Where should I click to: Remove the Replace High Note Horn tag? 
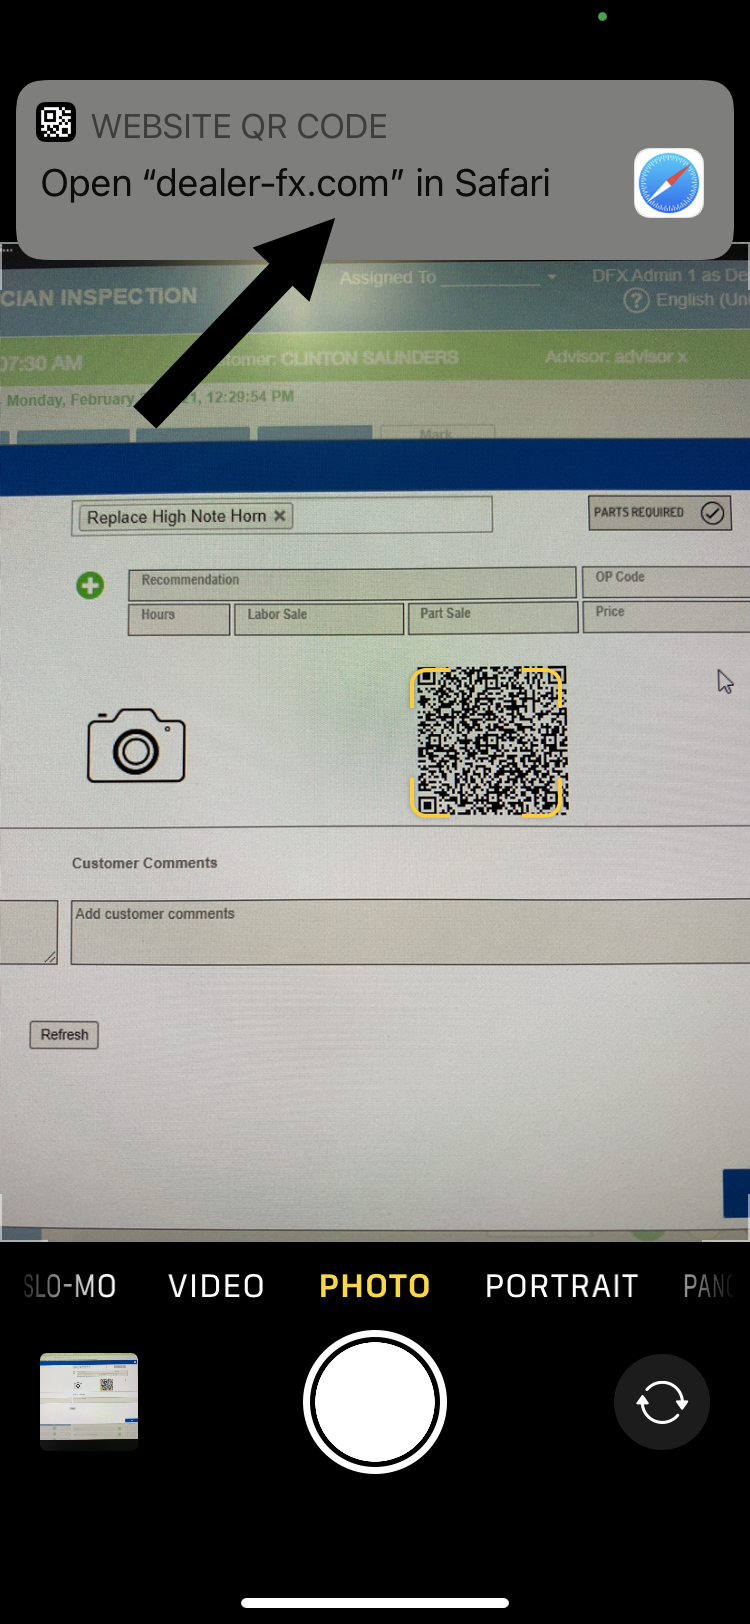pyautogui.click(x=280, y=516)
